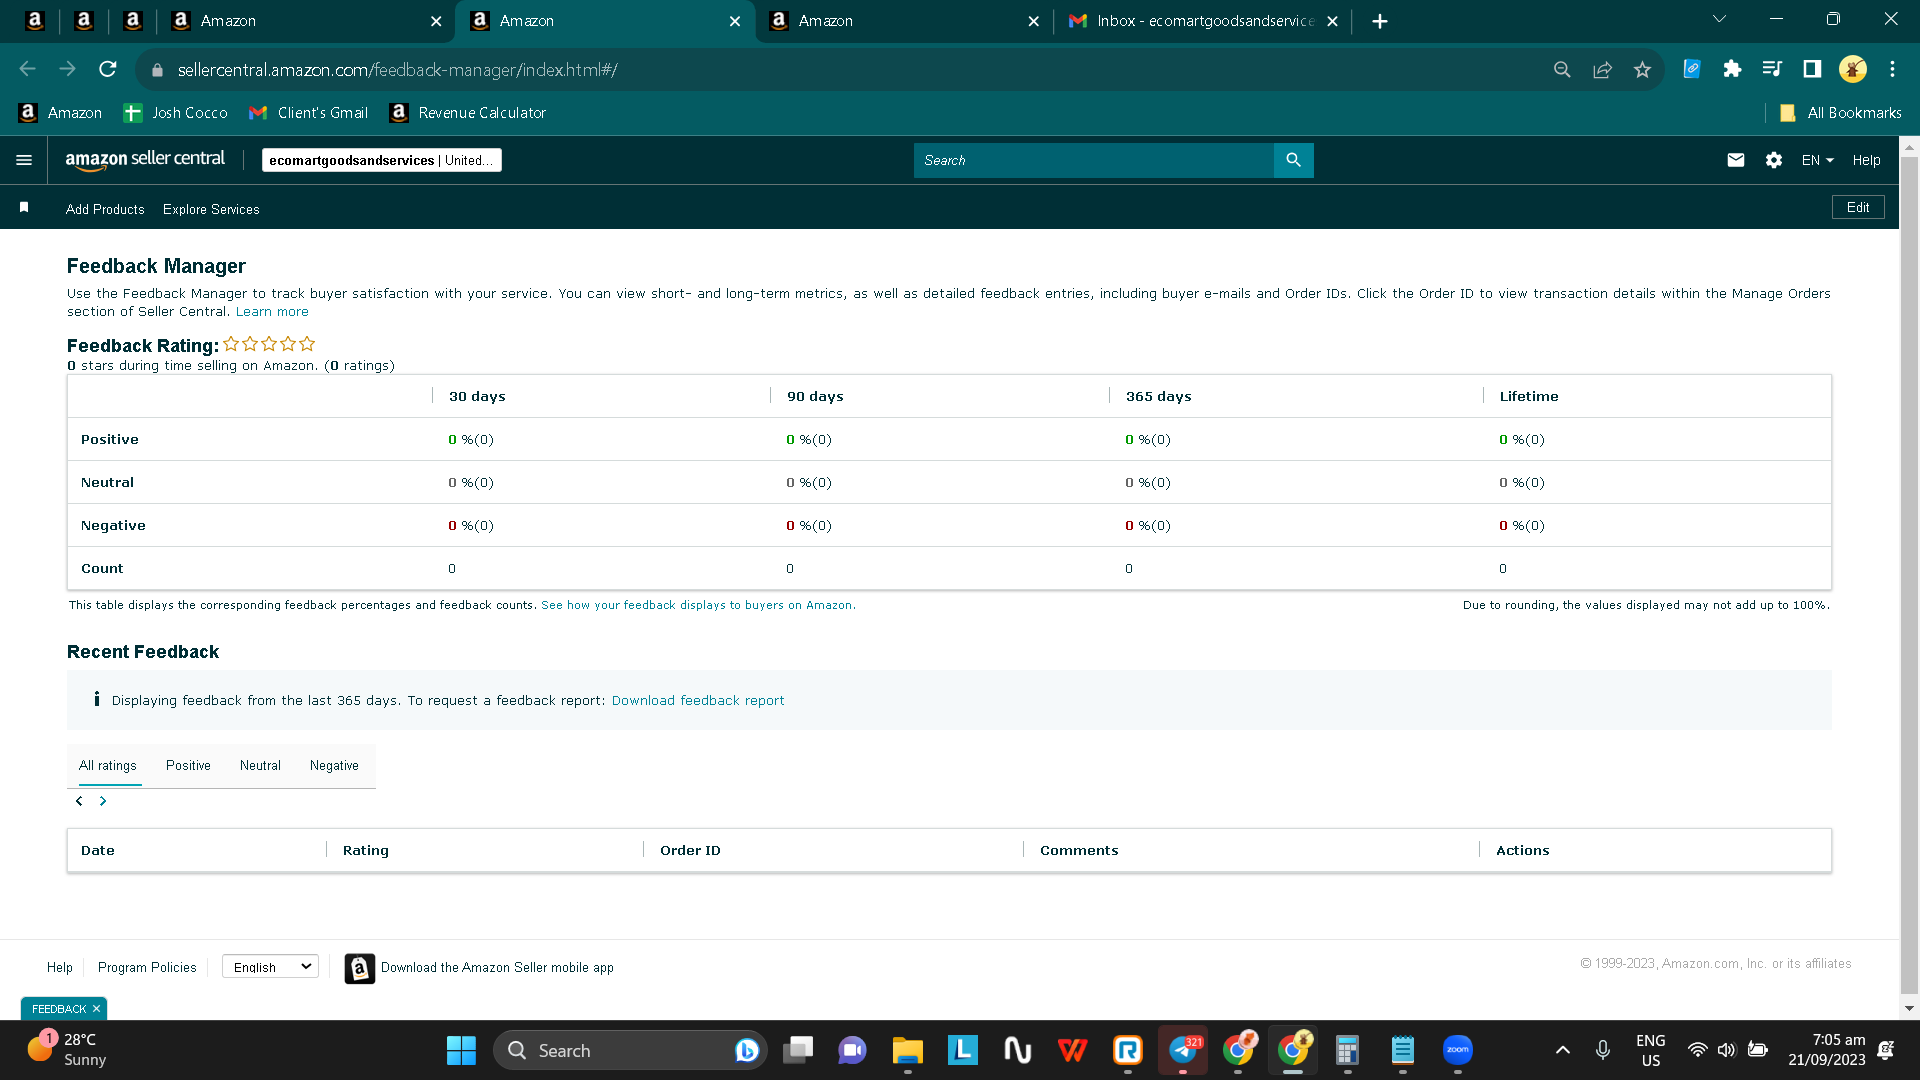Open the Chrome tab search dropdown arrow
This screenshot has height=1080, width=1920.
point(1719,19)
